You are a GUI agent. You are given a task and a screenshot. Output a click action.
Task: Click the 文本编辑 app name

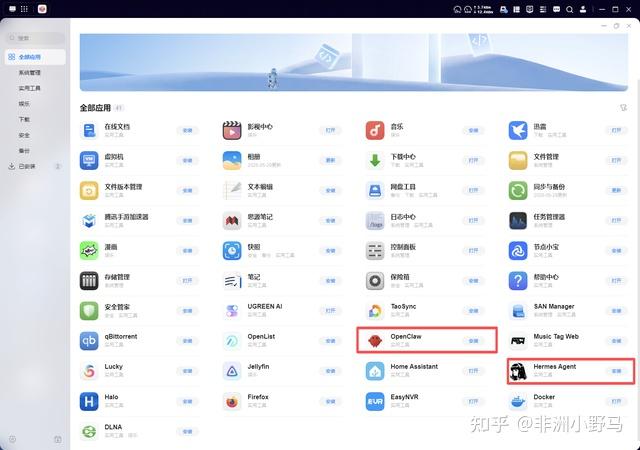[x=260, y=187]
